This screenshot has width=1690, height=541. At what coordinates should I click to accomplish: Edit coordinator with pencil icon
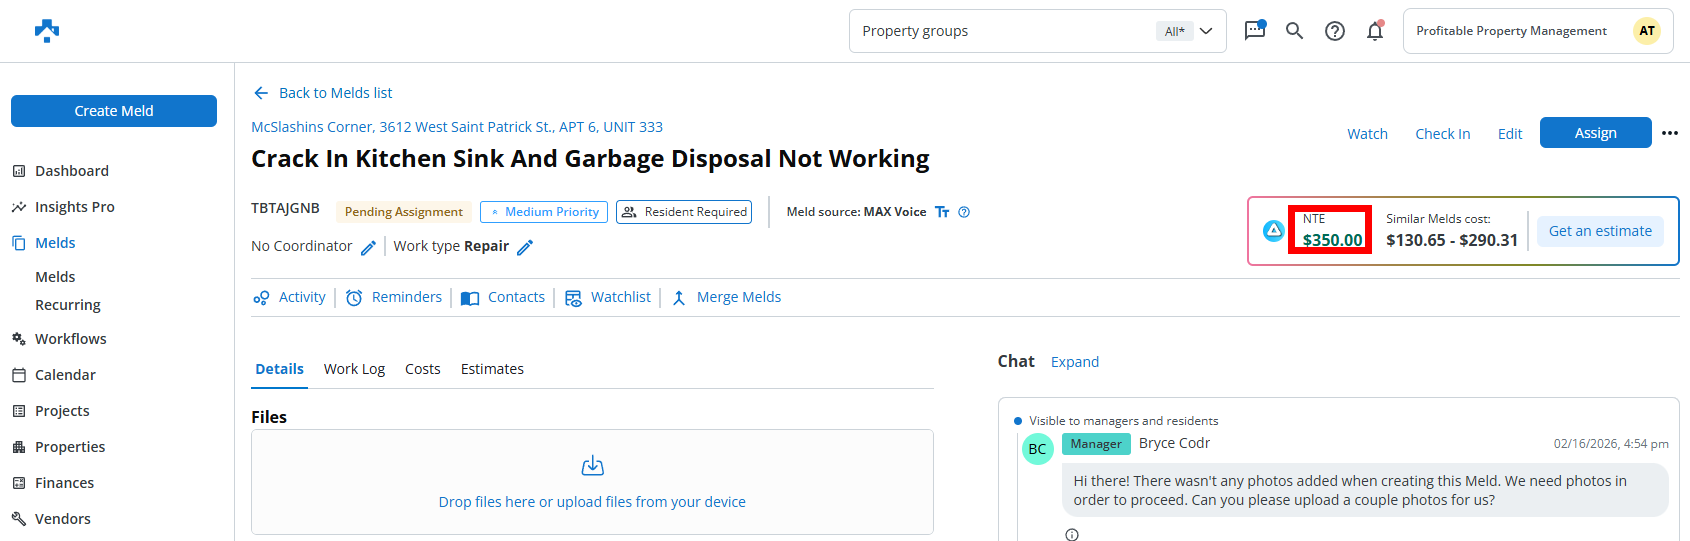368,247
